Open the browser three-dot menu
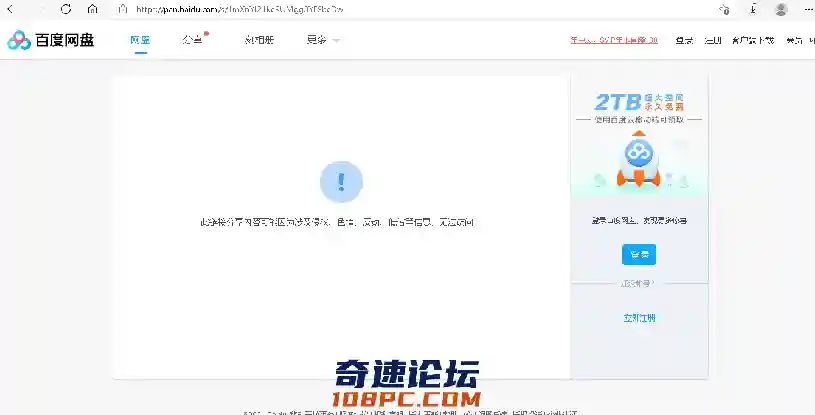 807,9
